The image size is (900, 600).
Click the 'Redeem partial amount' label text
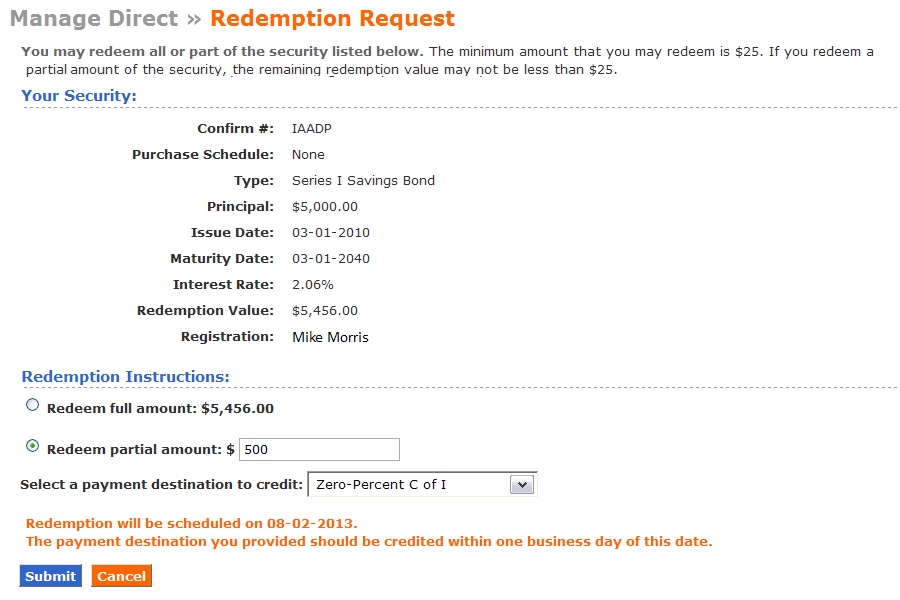click(134, 450)
